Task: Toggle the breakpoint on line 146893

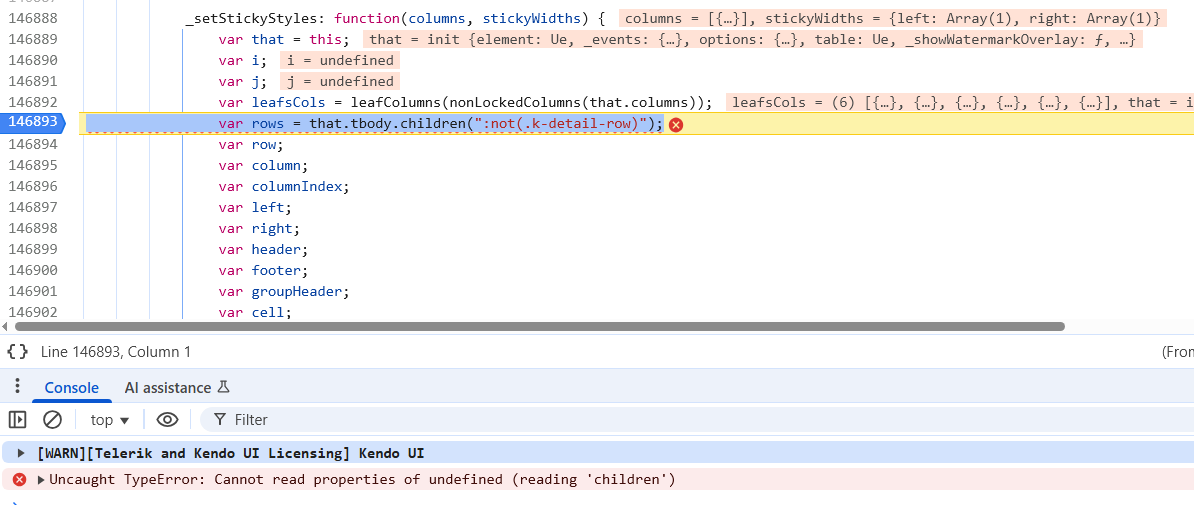Action: pyautogui.click(x=34, y=123)
